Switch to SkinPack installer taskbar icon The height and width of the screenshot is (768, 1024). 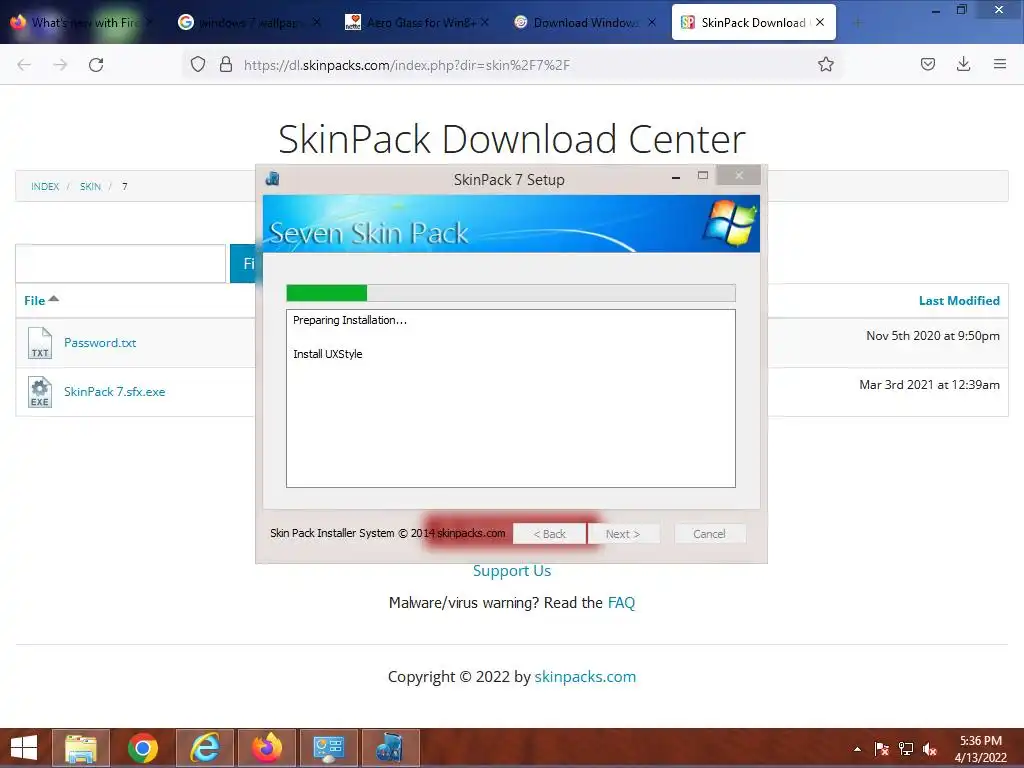click(391, 748)
